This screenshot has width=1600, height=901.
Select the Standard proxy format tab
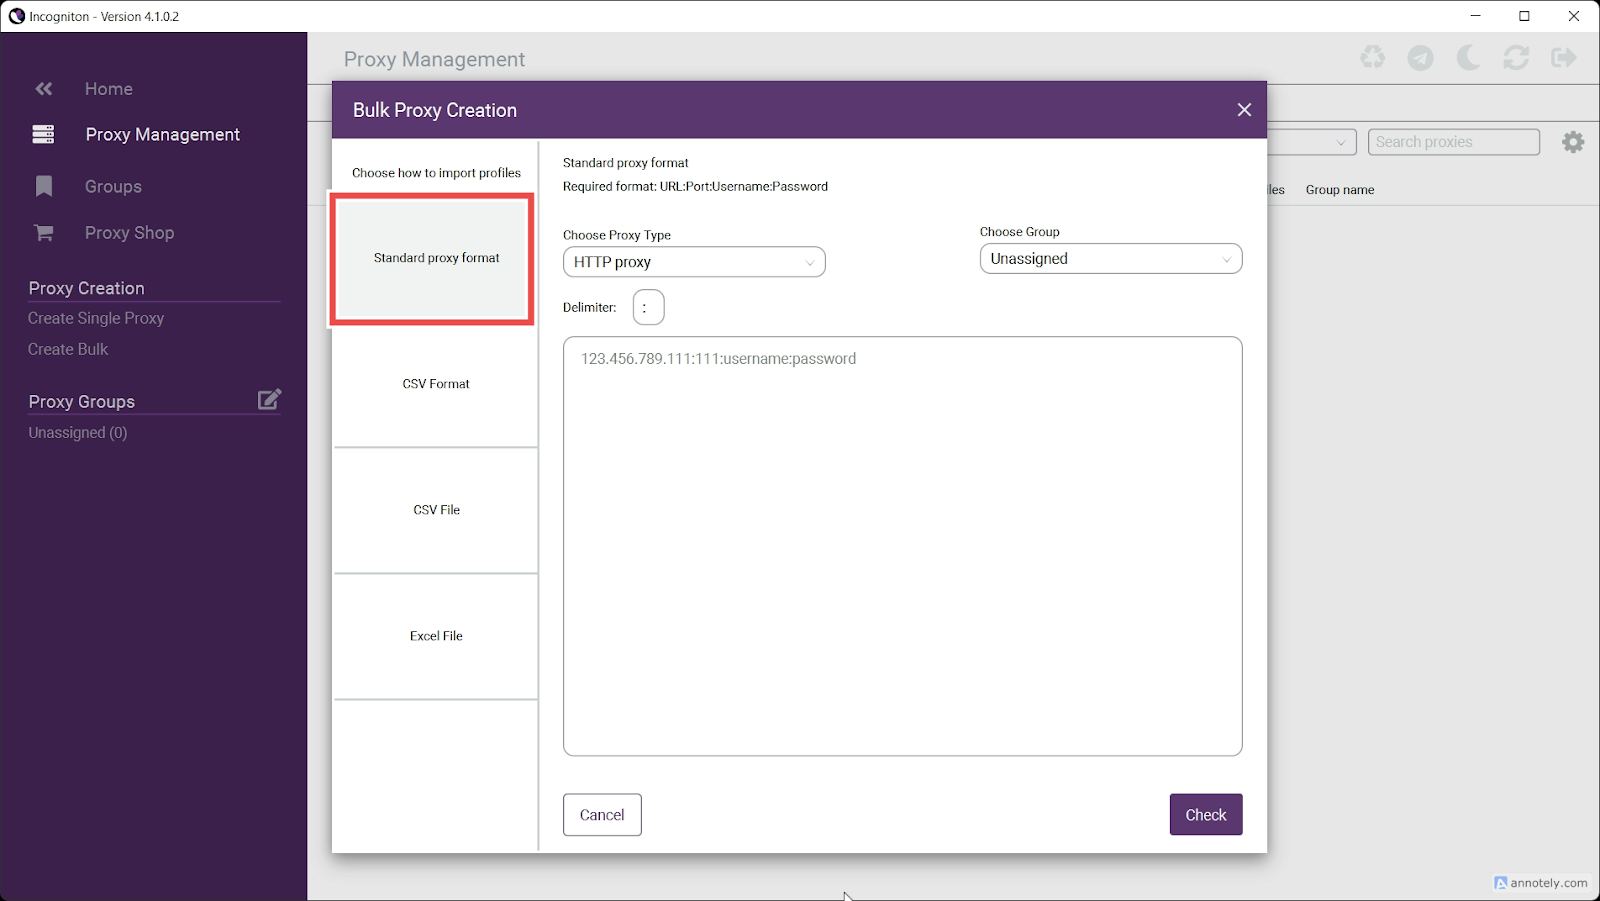point(432,258)
